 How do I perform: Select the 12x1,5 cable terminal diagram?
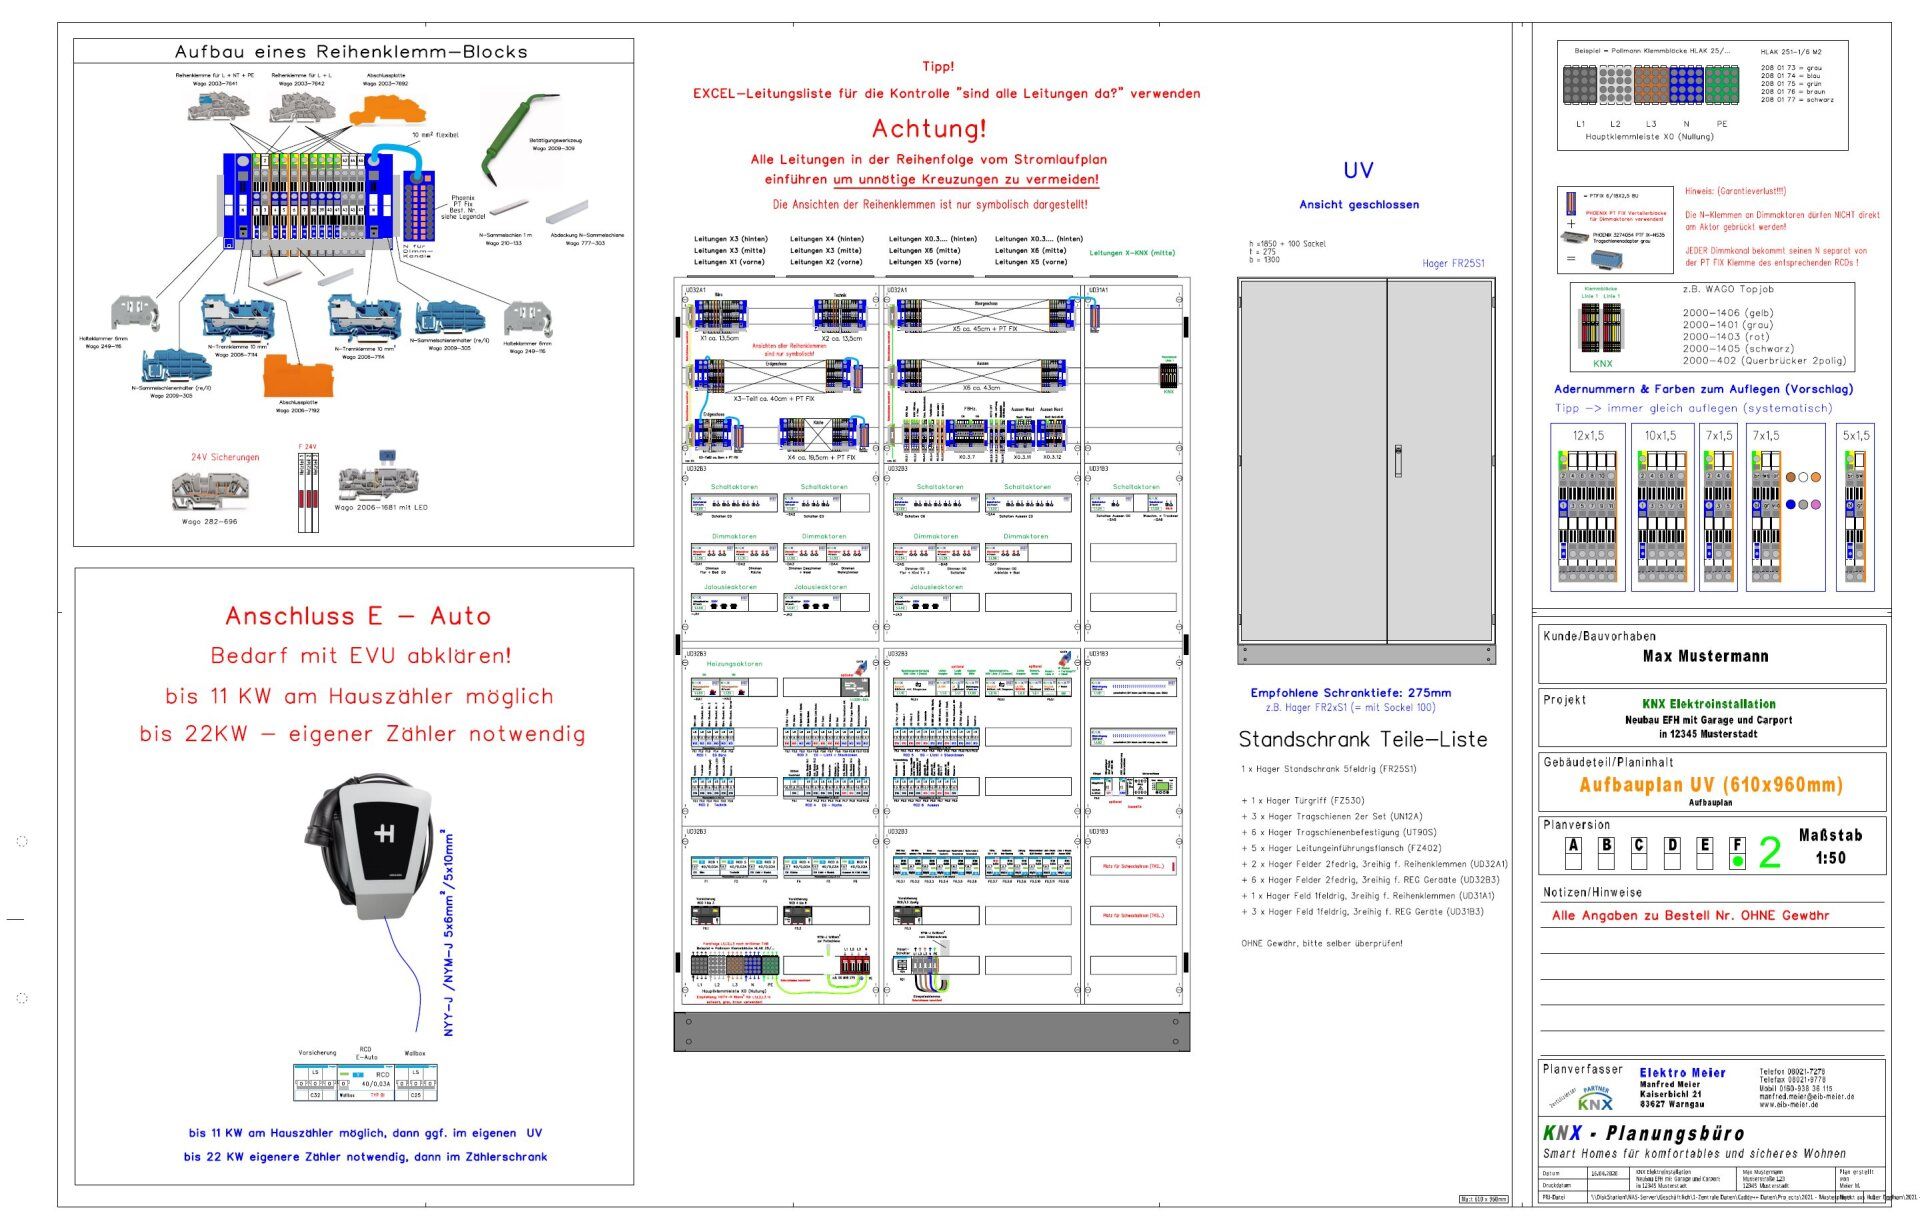[1587, 514]
